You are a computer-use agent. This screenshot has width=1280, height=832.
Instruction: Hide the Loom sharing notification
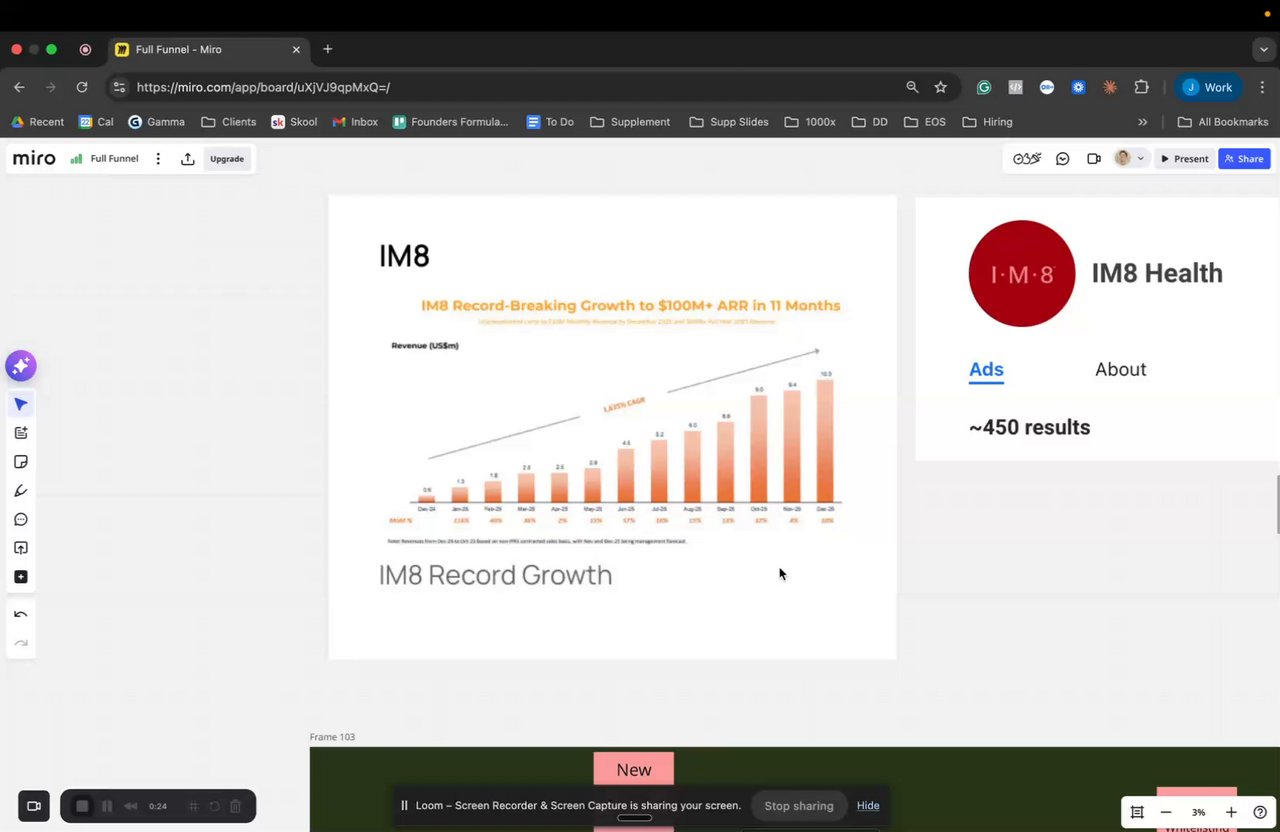click(868, 806)
